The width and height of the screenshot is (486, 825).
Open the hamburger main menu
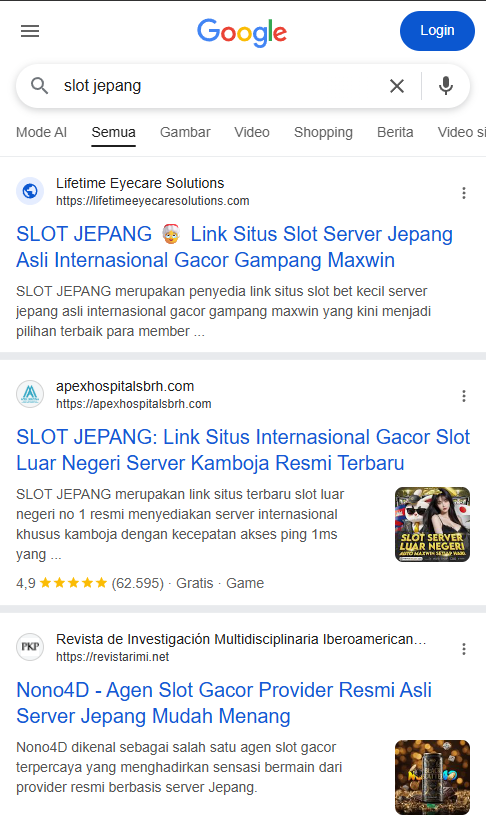(x=30, y=31)
